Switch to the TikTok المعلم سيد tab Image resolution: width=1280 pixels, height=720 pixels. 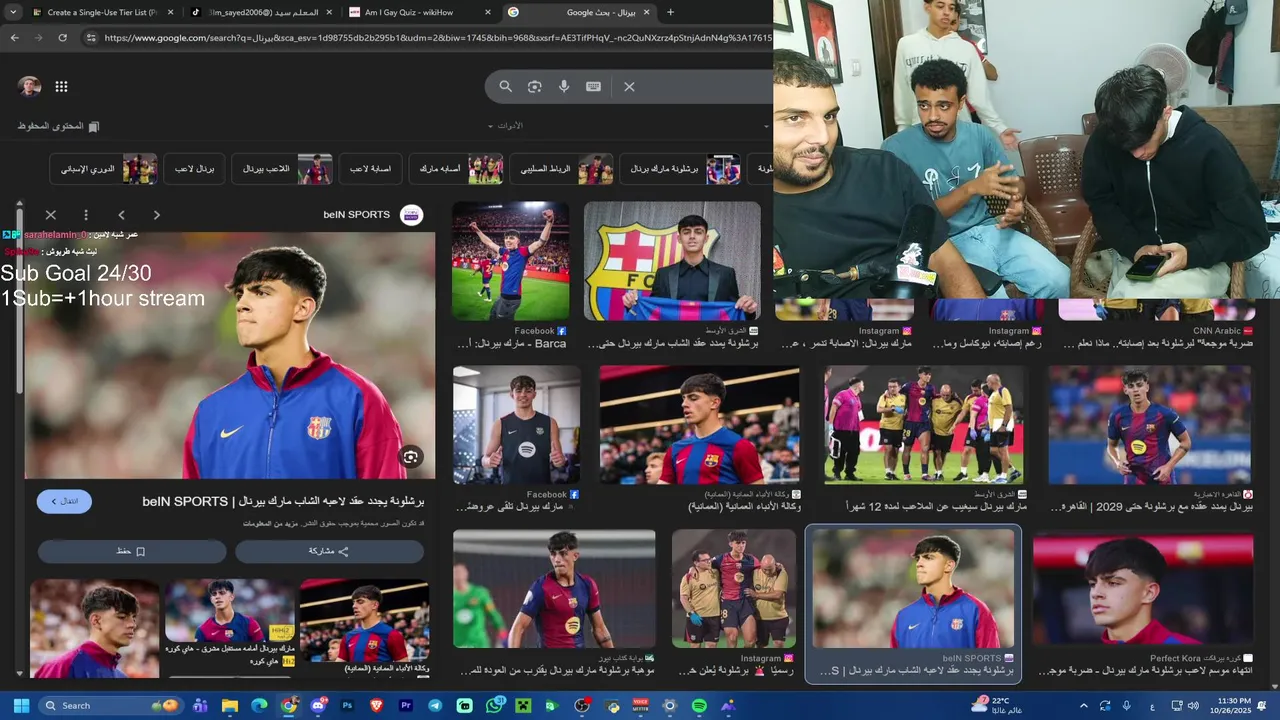(x=262, y=12)
